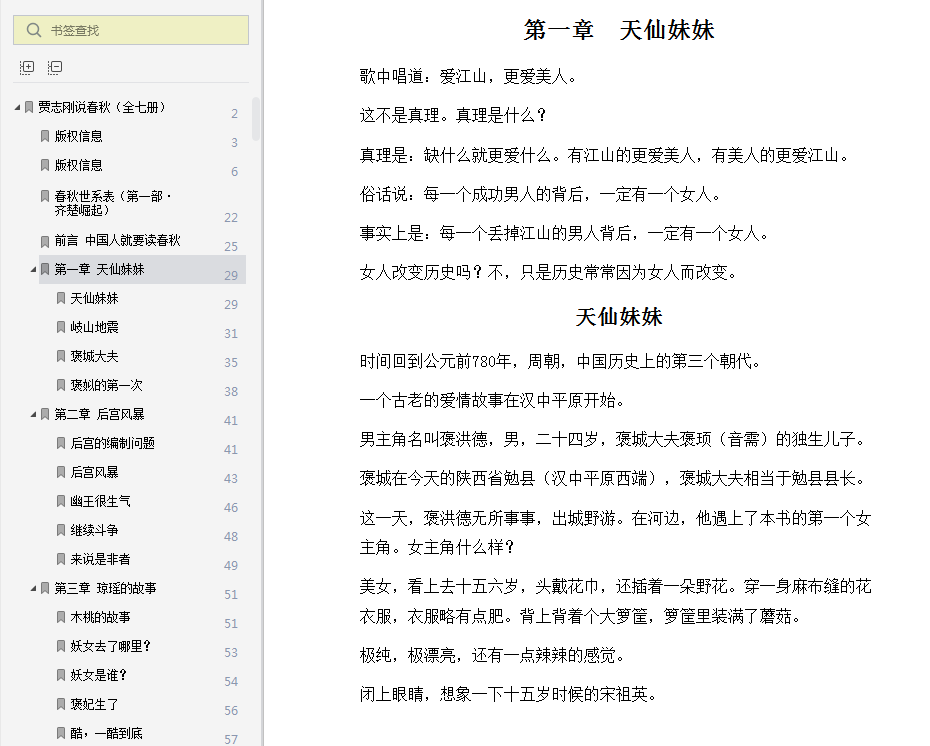930x746 pixels.
Task: Click bookmark icon beside 后宫的编制问题
Action: click(60, 444)
